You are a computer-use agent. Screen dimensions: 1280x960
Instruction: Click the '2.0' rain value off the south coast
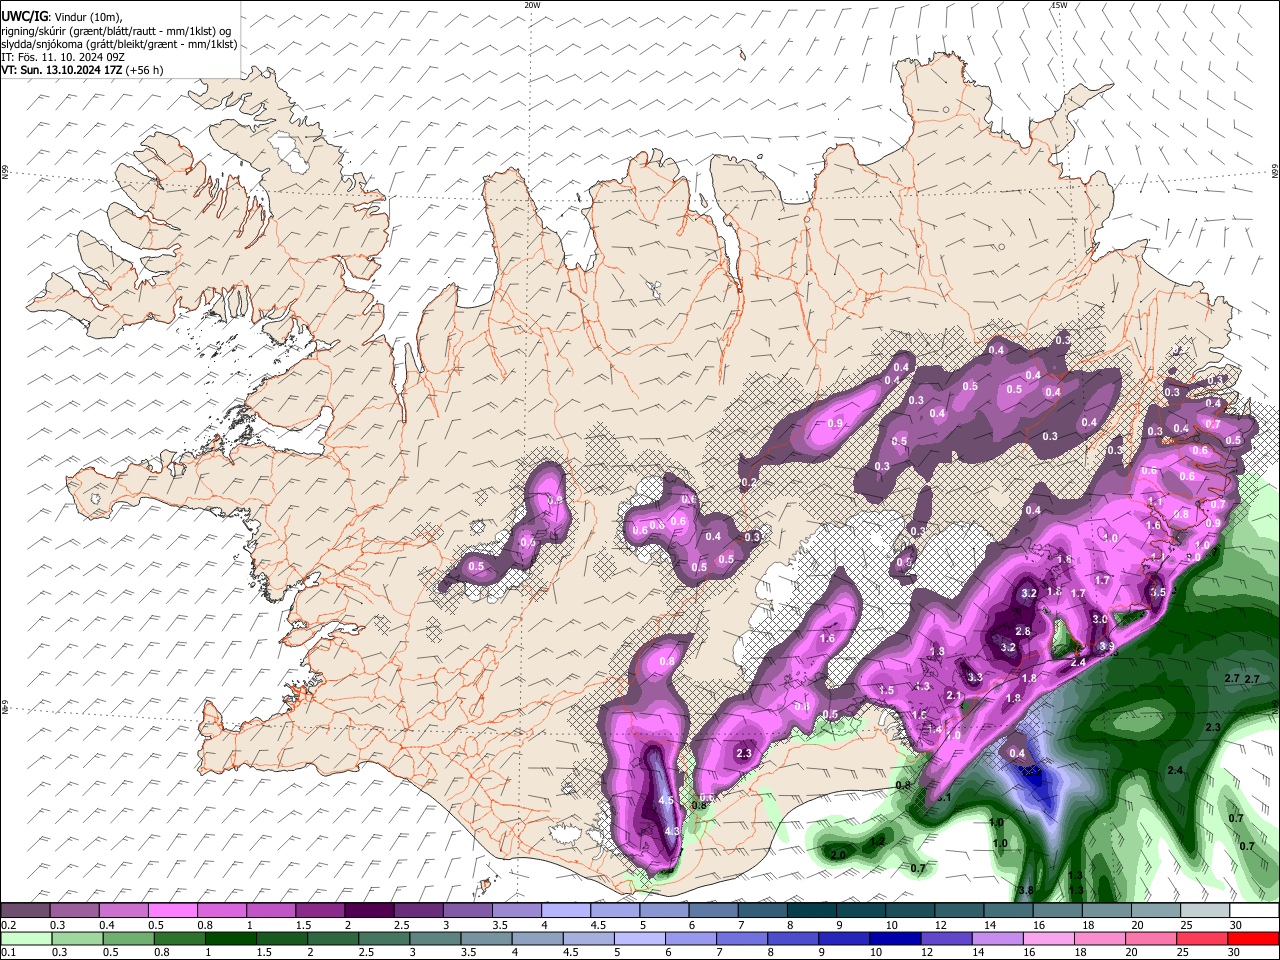coord(838,855)
